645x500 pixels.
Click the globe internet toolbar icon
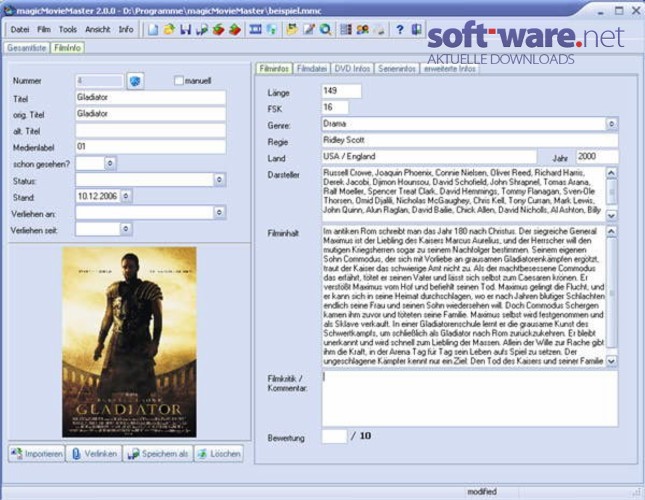point(271,30)
